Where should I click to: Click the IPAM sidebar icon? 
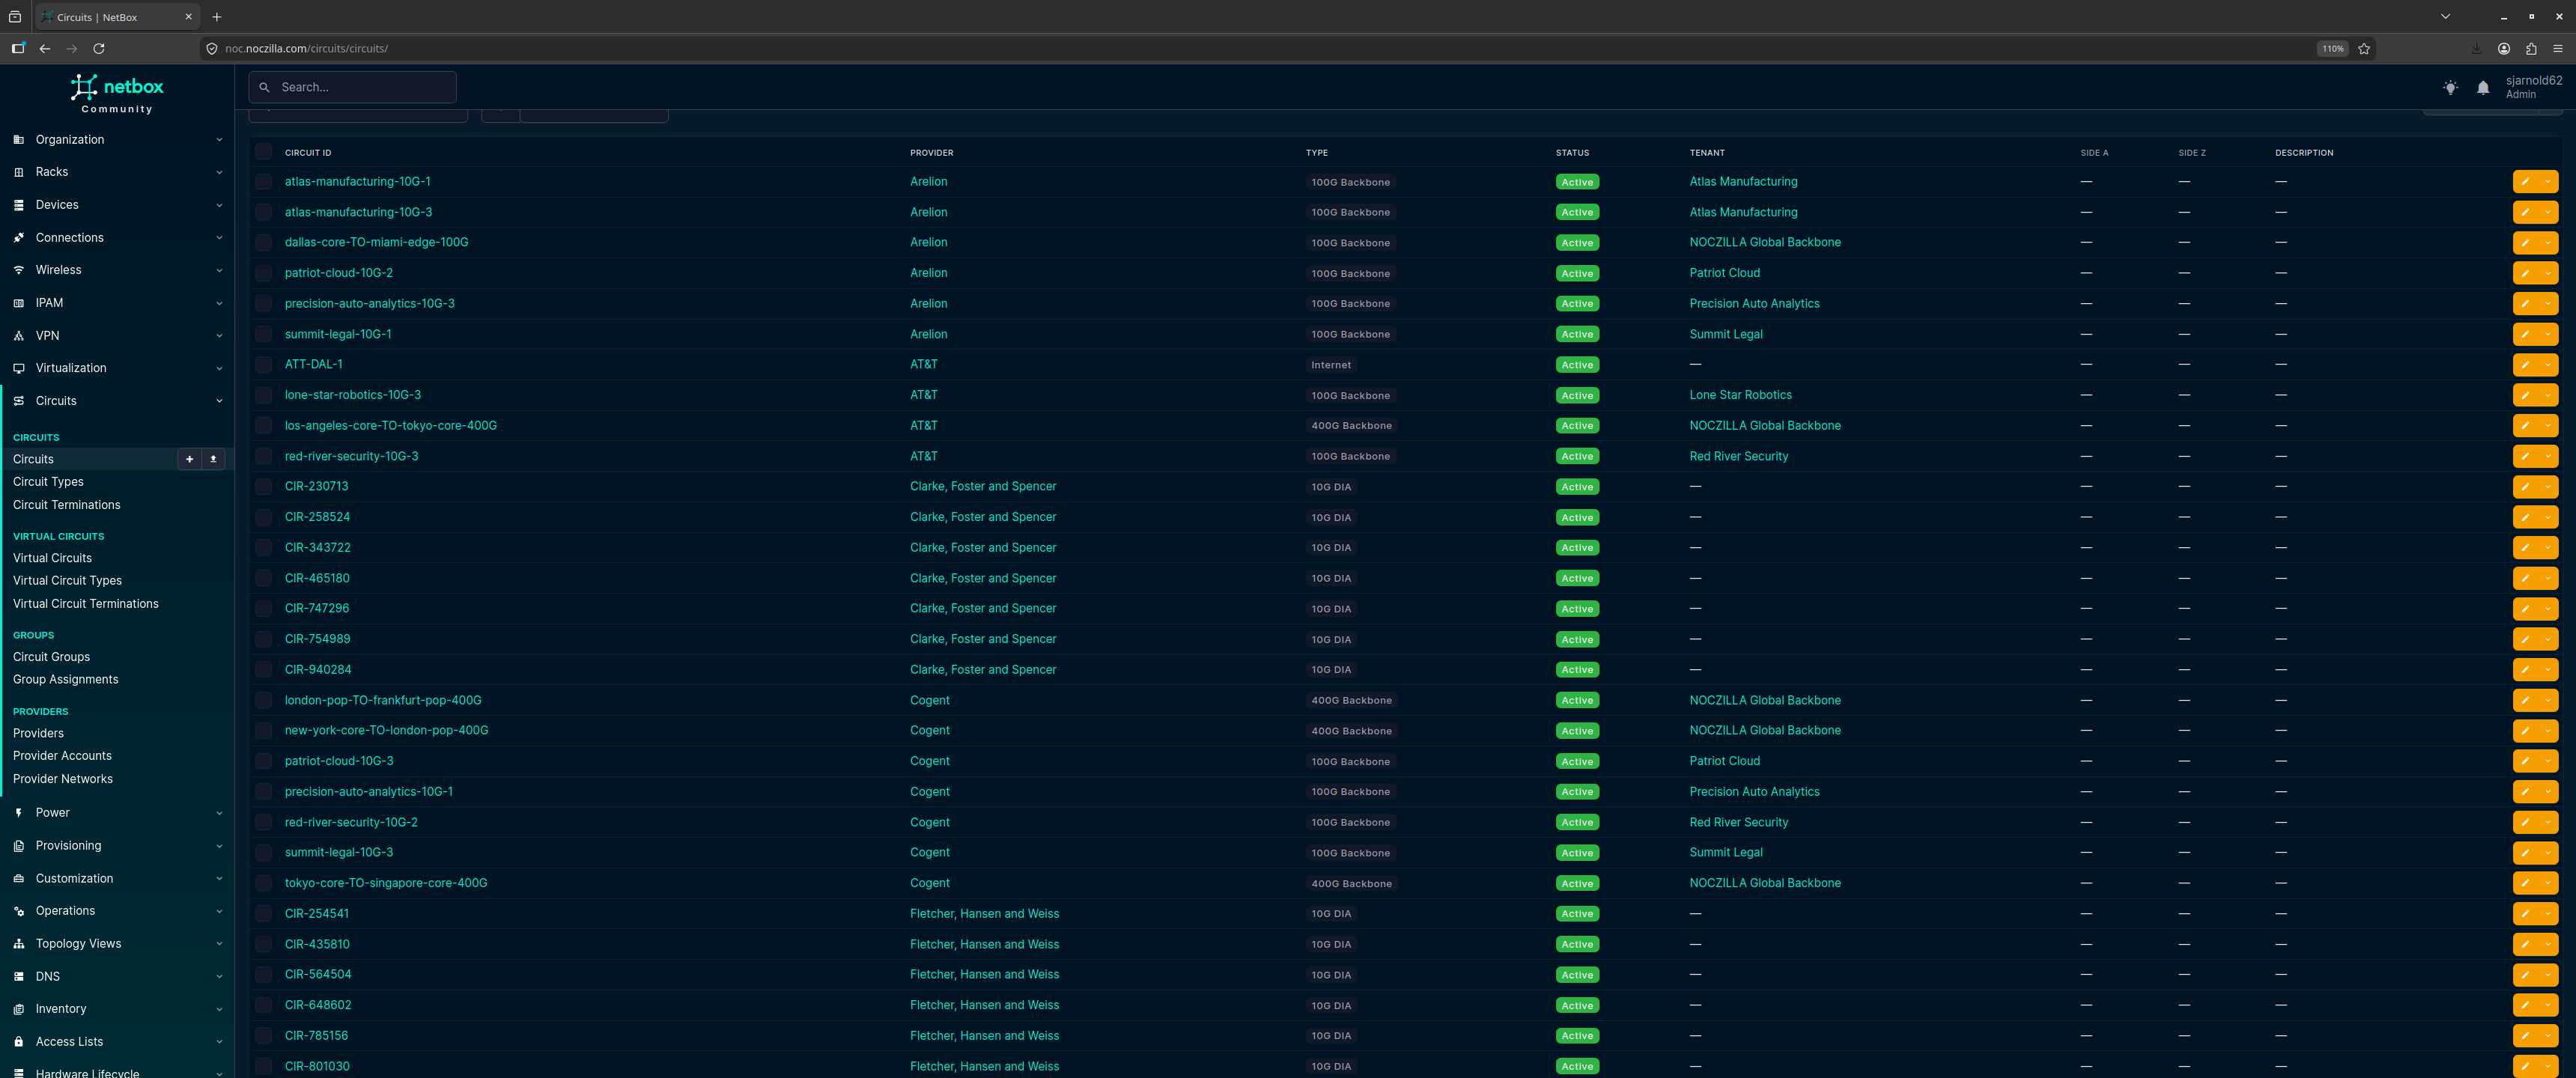coord(18,303)
